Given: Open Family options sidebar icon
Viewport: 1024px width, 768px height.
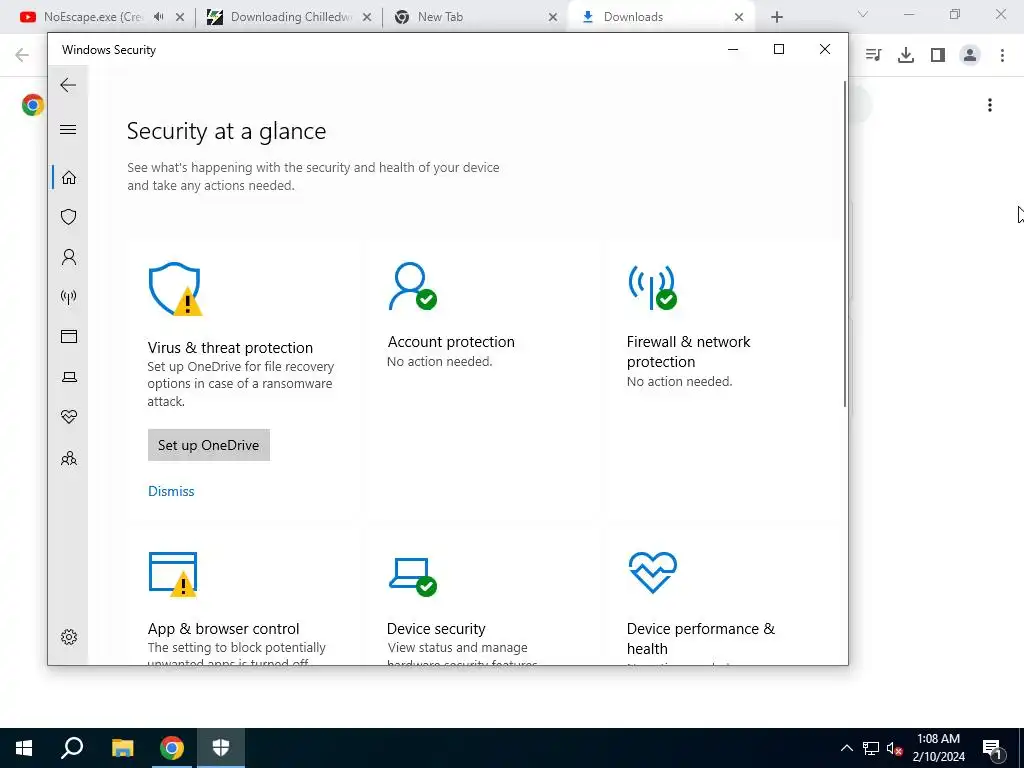Looking at the screenshot, I should click(69, 458).
